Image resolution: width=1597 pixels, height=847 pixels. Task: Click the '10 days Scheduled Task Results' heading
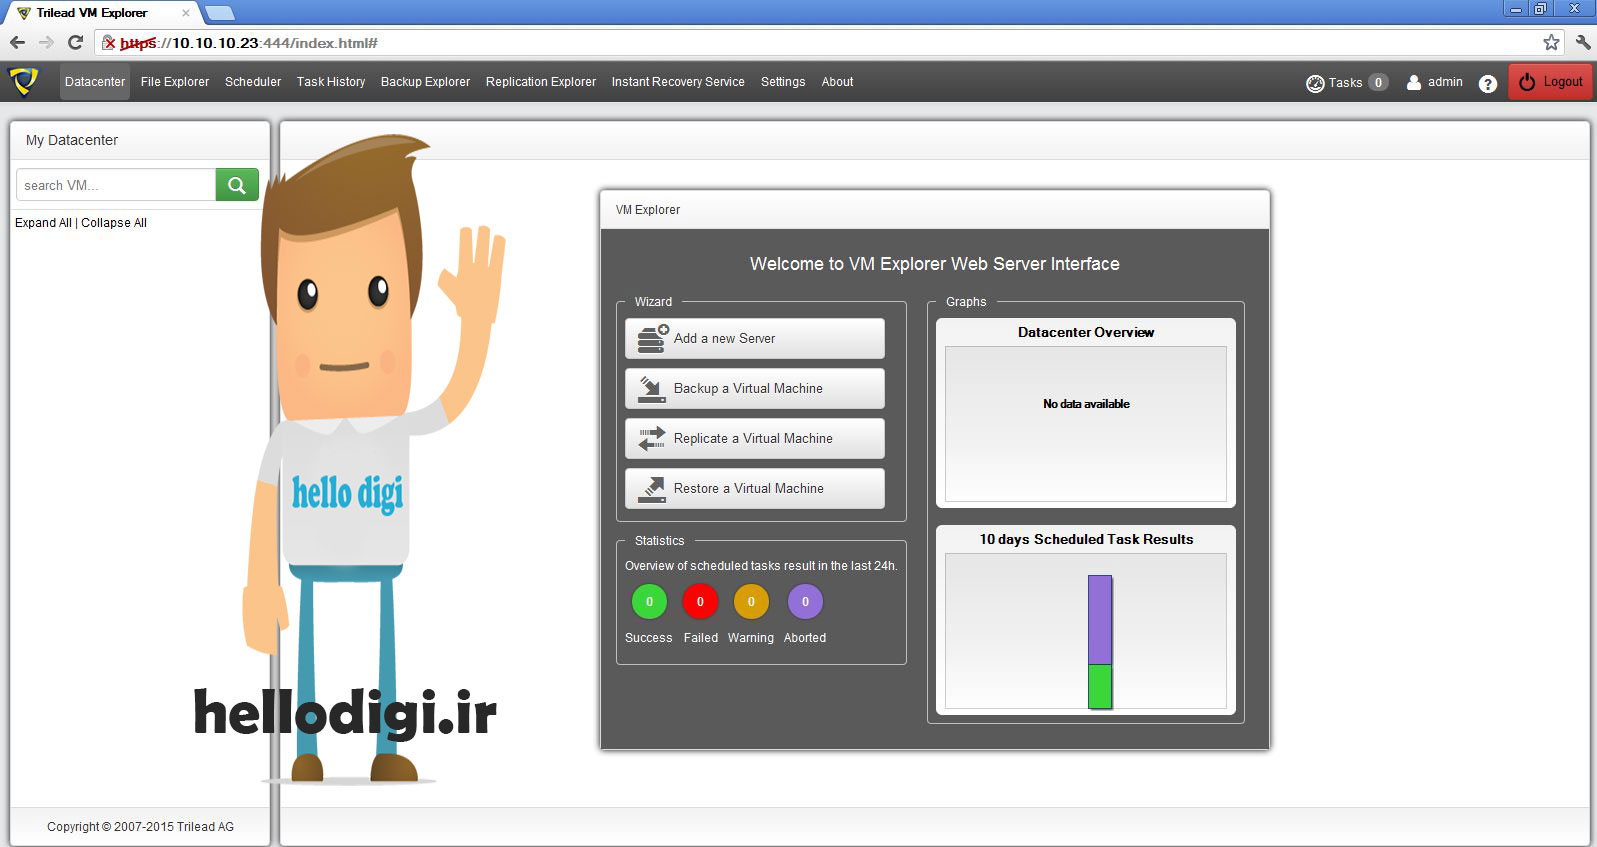pyautogui.click(x=1086, y=539)
